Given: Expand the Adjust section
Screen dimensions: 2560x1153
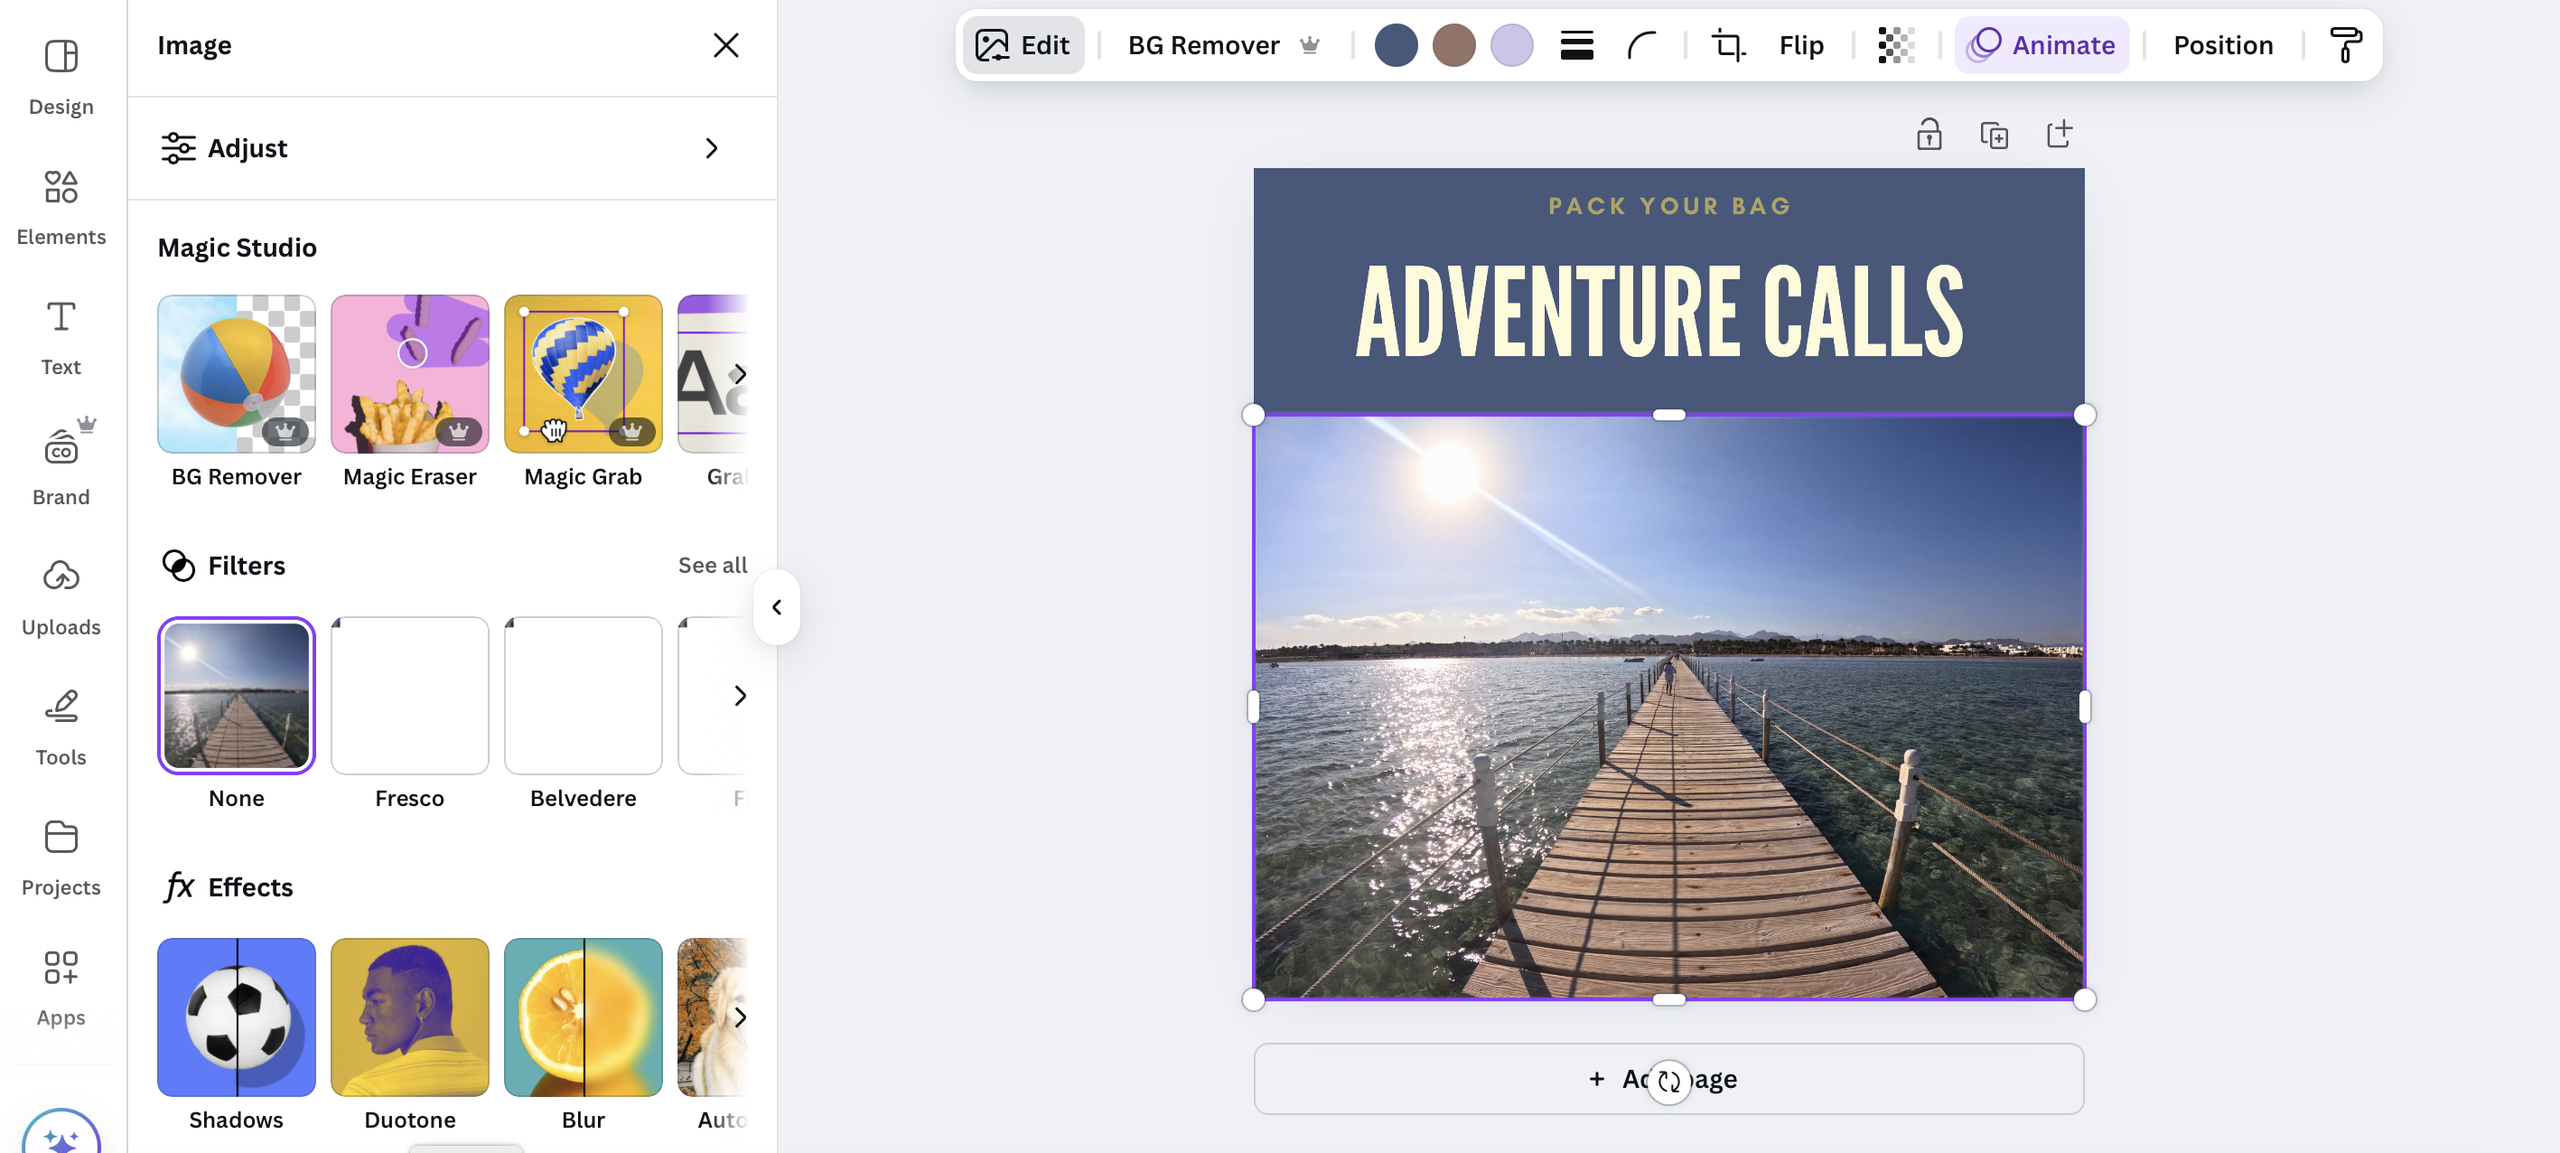Looking at the screenshot, I should tap(452, 148).
